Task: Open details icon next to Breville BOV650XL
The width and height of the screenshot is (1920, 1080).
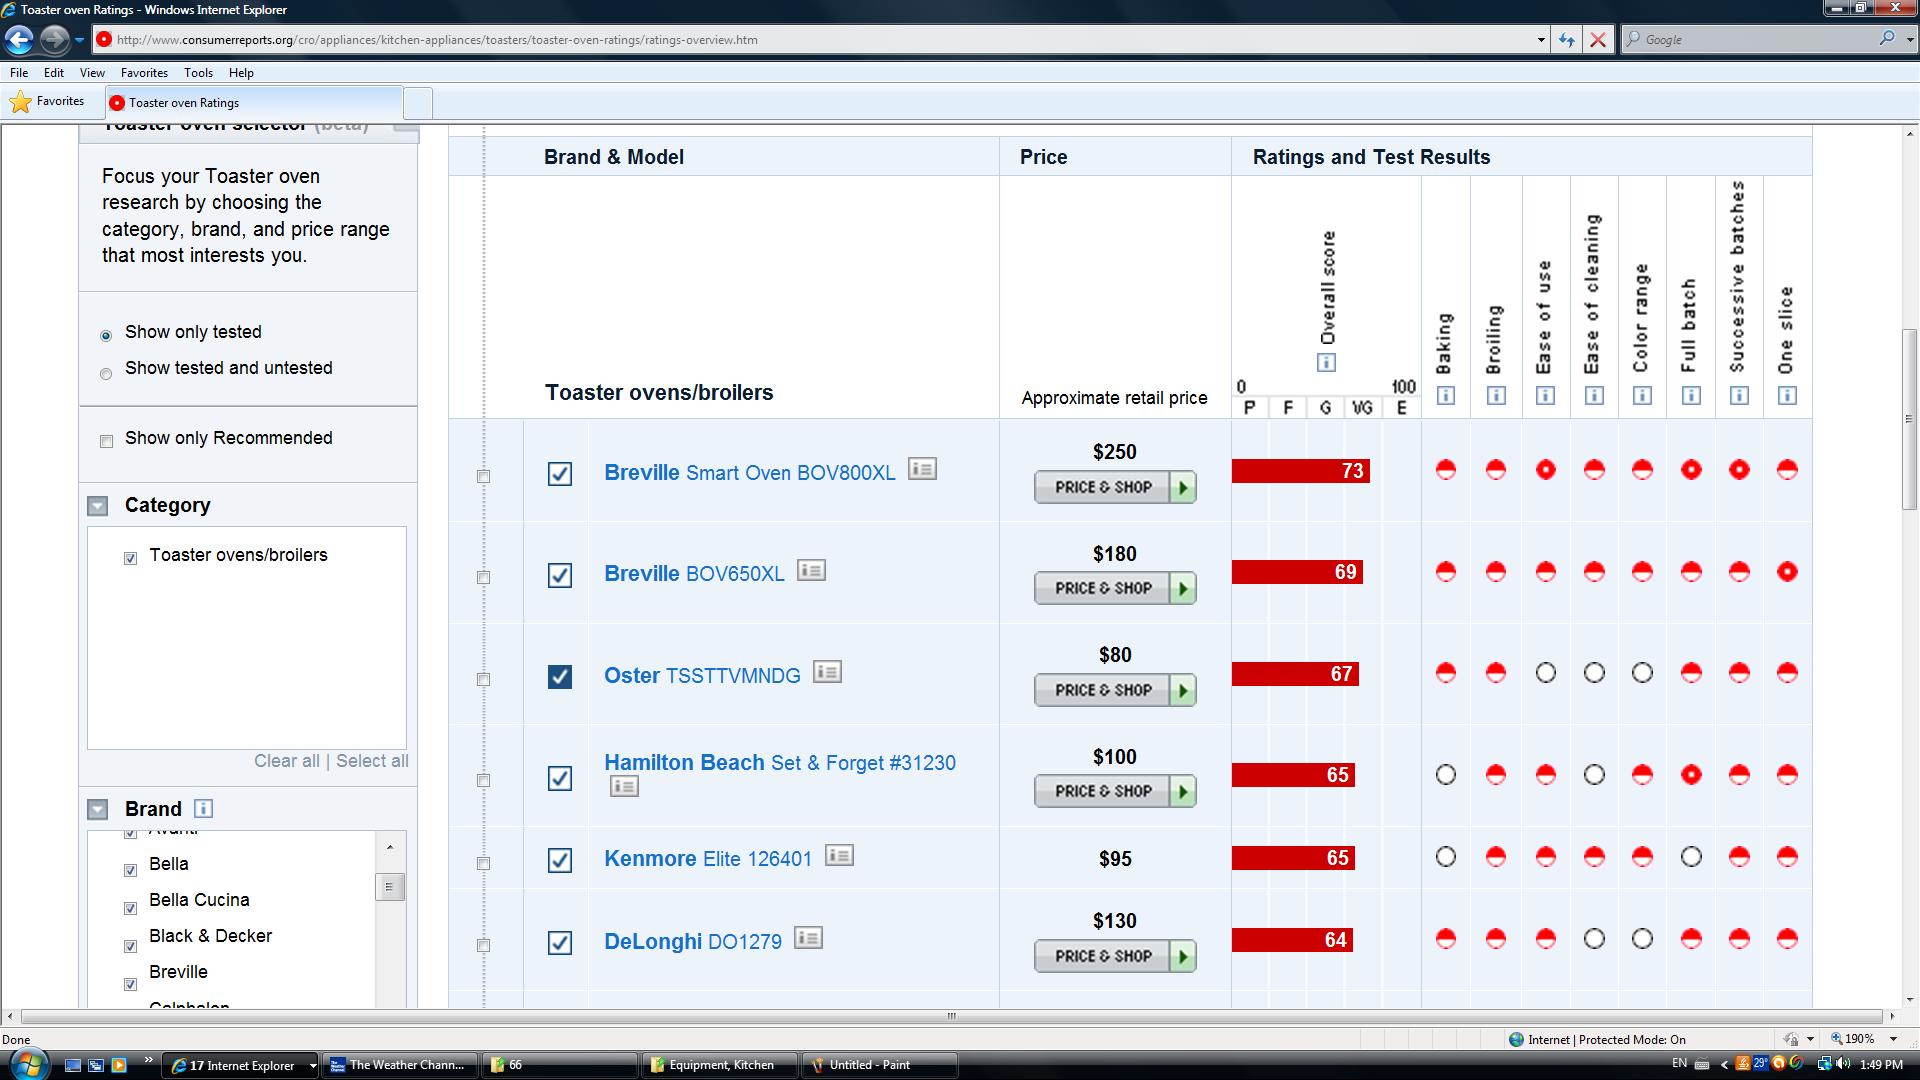Action: tap(811, 570)
